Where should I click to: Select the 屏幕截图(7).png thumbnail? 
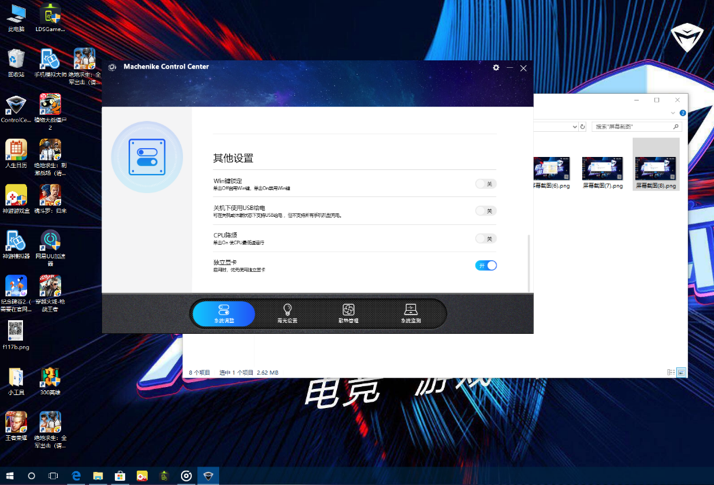tap(602, 173)
